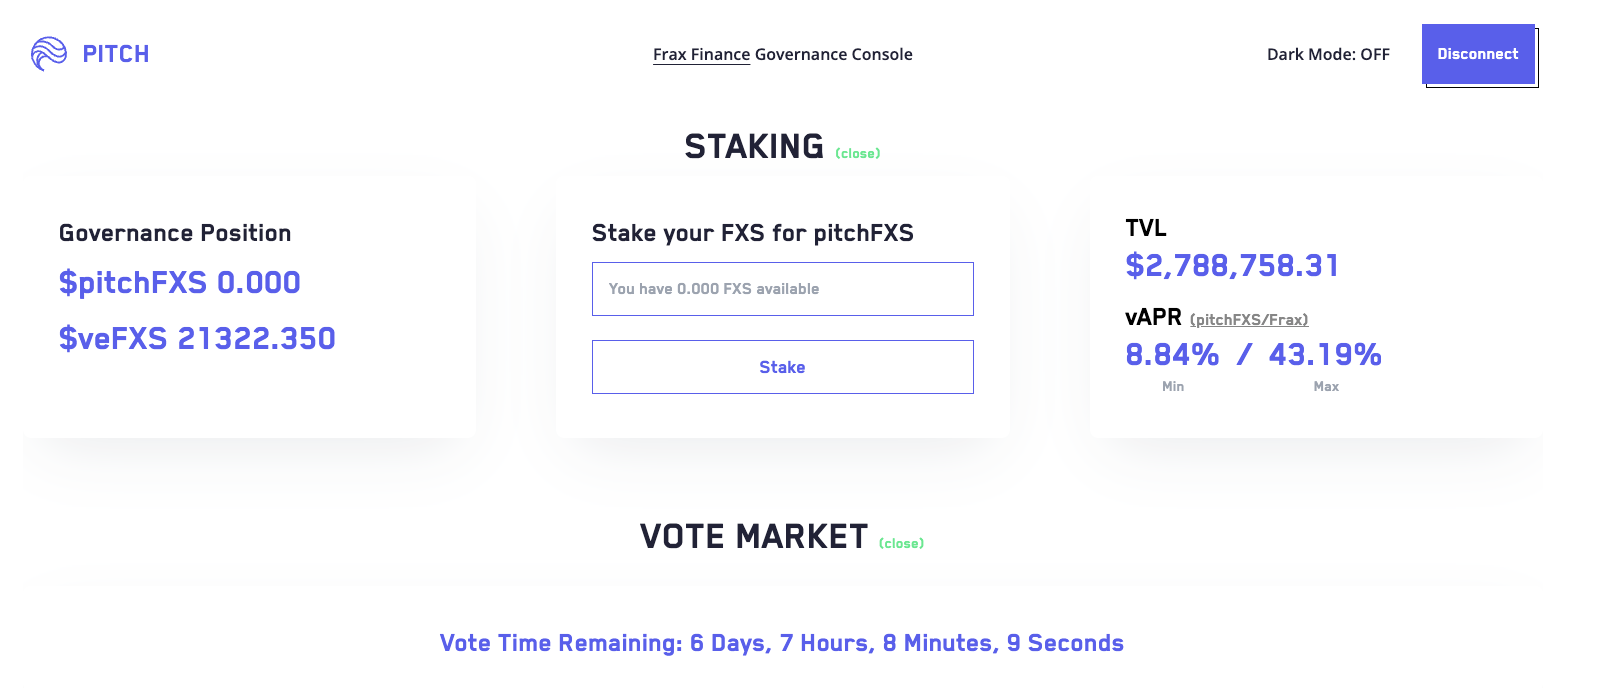Image resolution: width=1612 pixels, height=688 pixels.
Task: Collapse the Staking section via close
Action: (858, 154)
